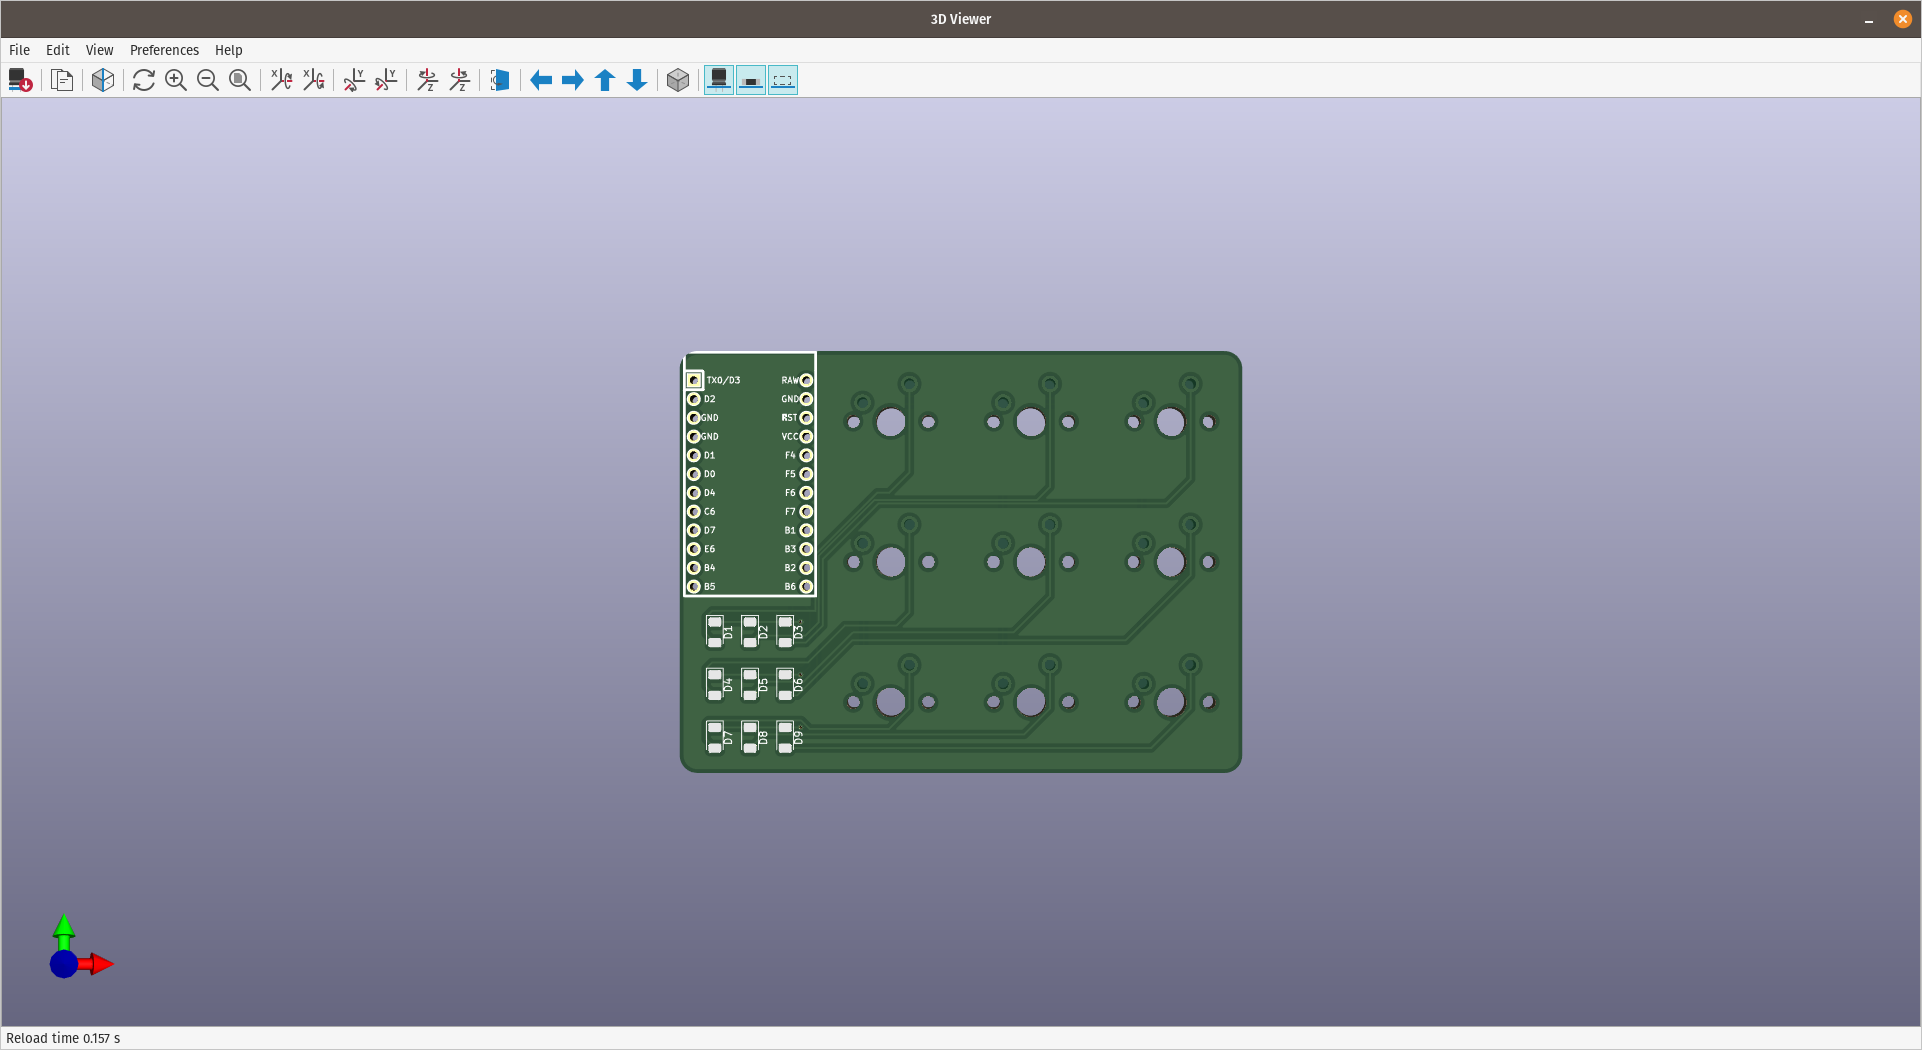Open the File menu
1922x1050 pixels.
pos(19,50)
